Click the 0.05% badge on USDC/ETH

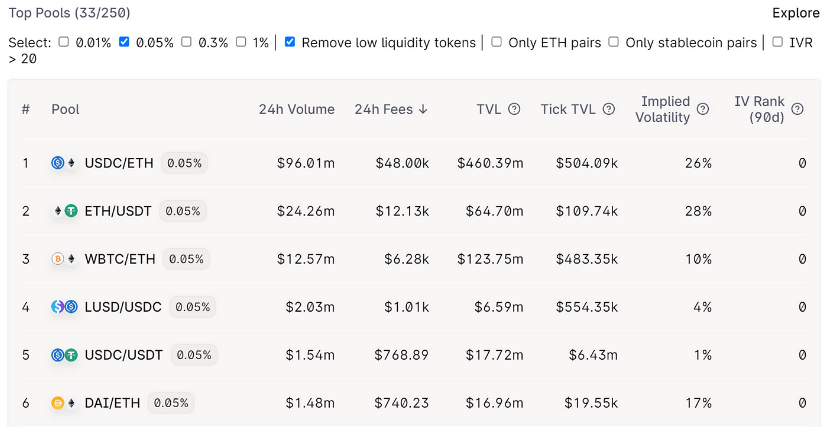point(184,163)
